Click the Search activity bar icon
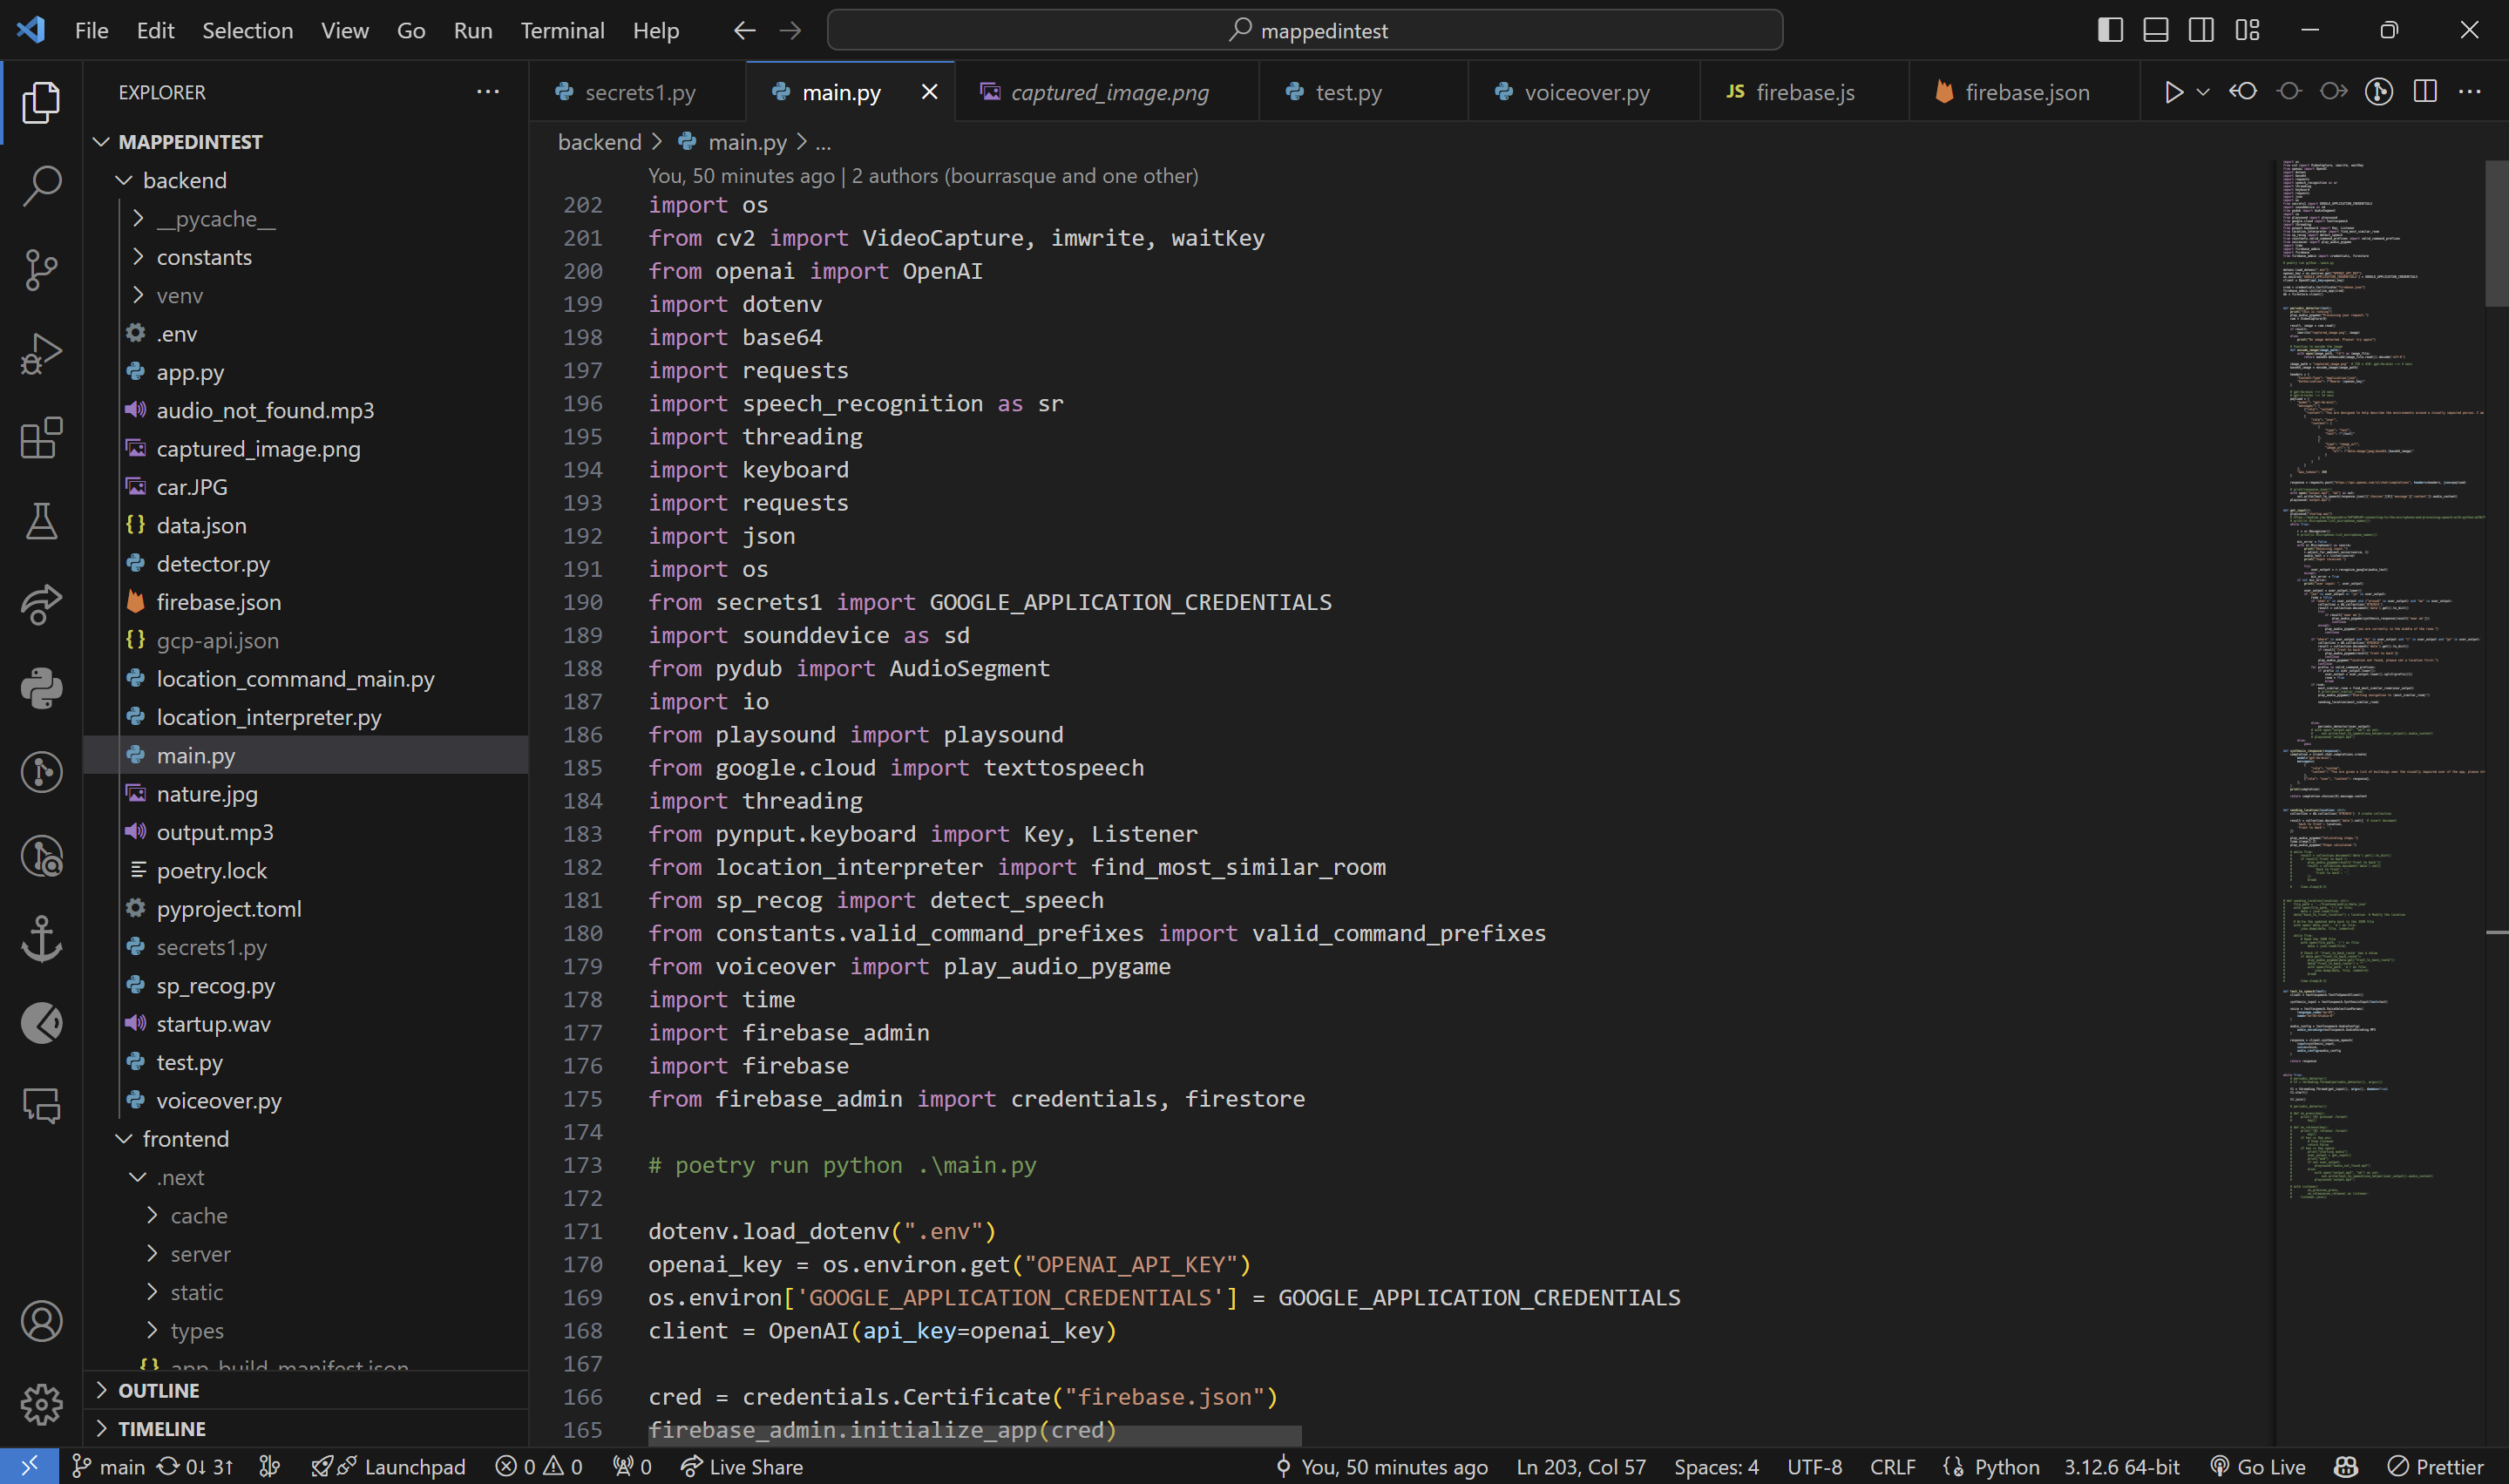 click(41, 185)
